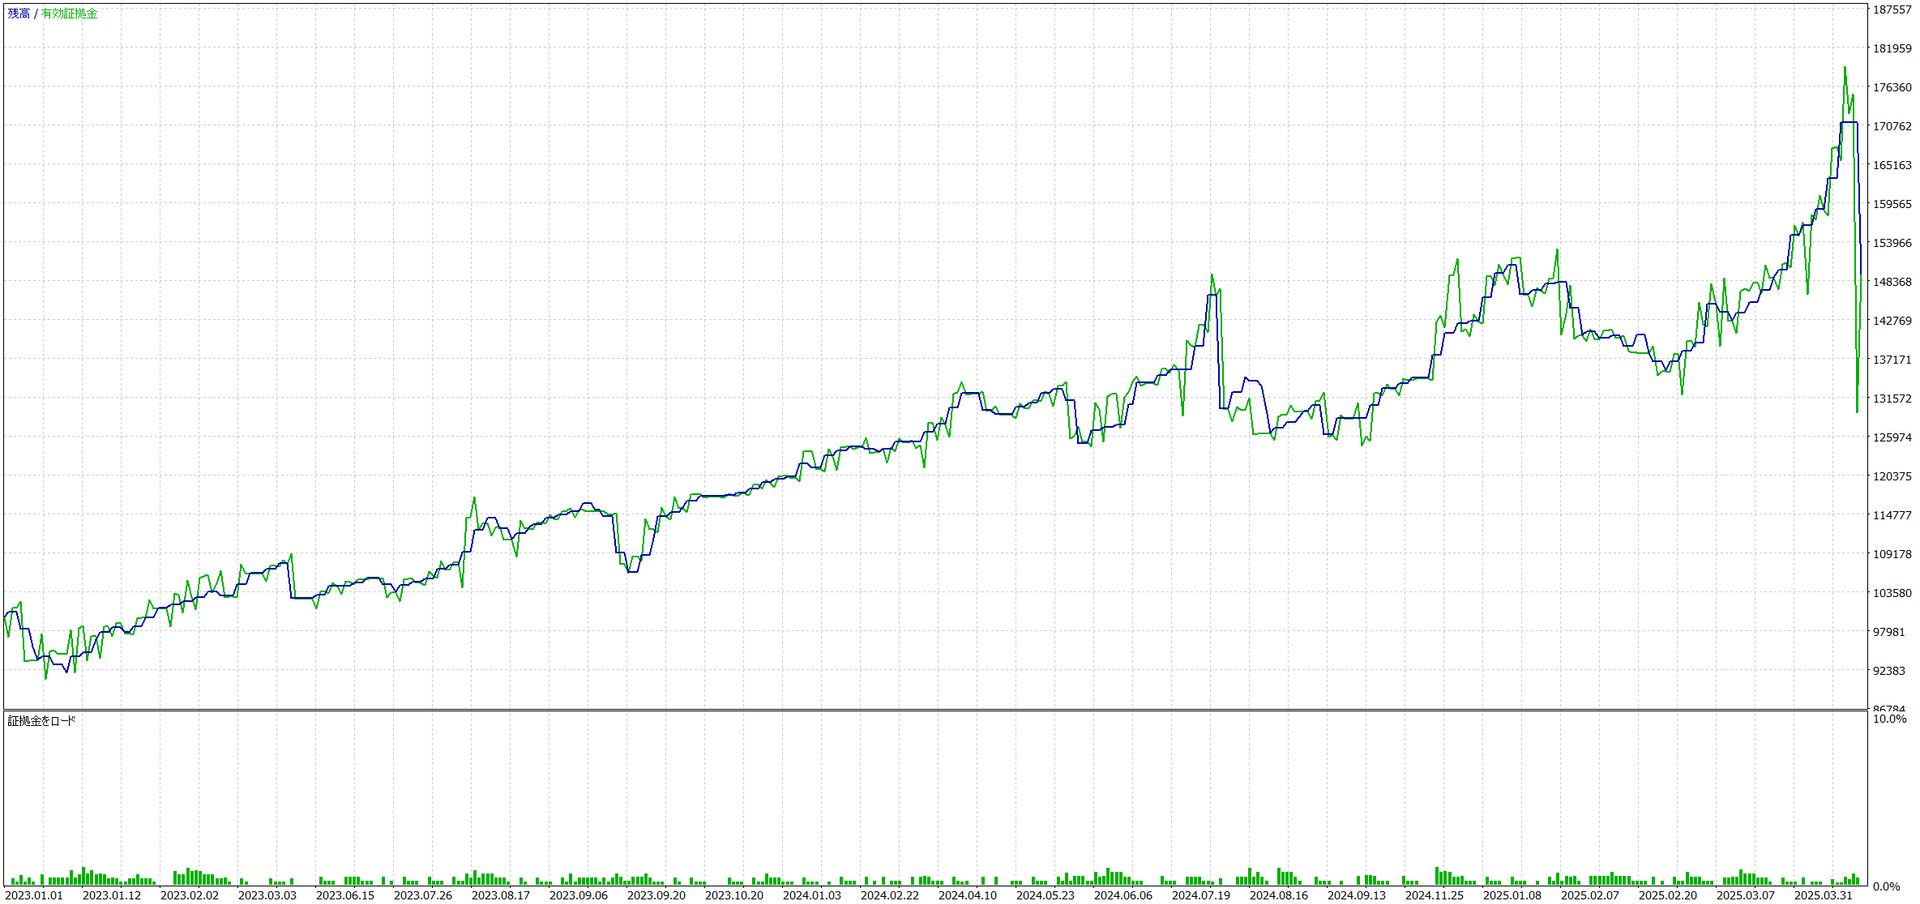Click the bottom of the final equity plunge
This screenshot has height=904, width=1920.
point(1857,411)
